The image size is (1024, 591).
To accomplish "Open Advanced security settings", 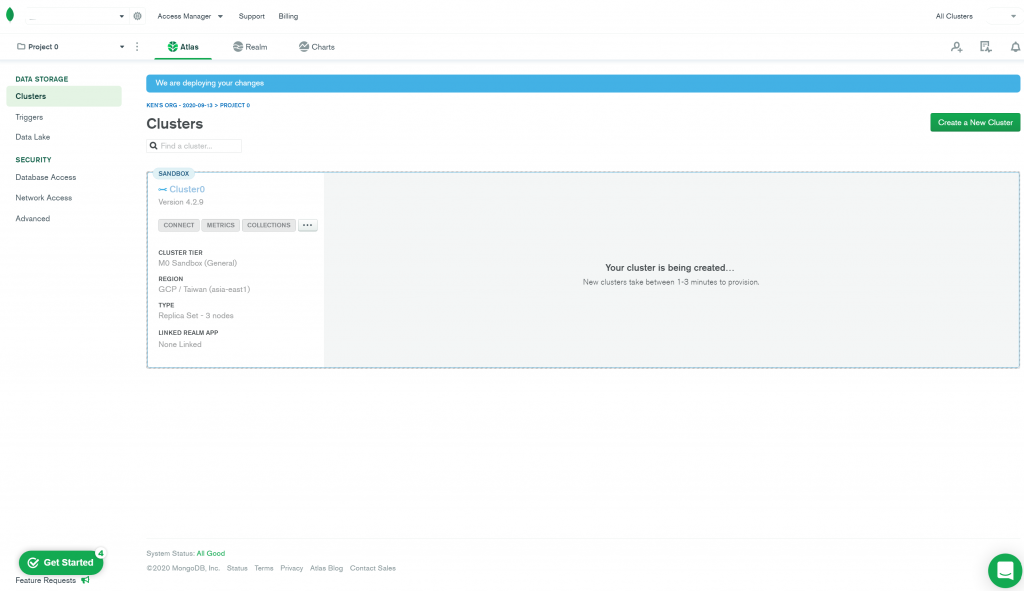I will pos(33,219).
